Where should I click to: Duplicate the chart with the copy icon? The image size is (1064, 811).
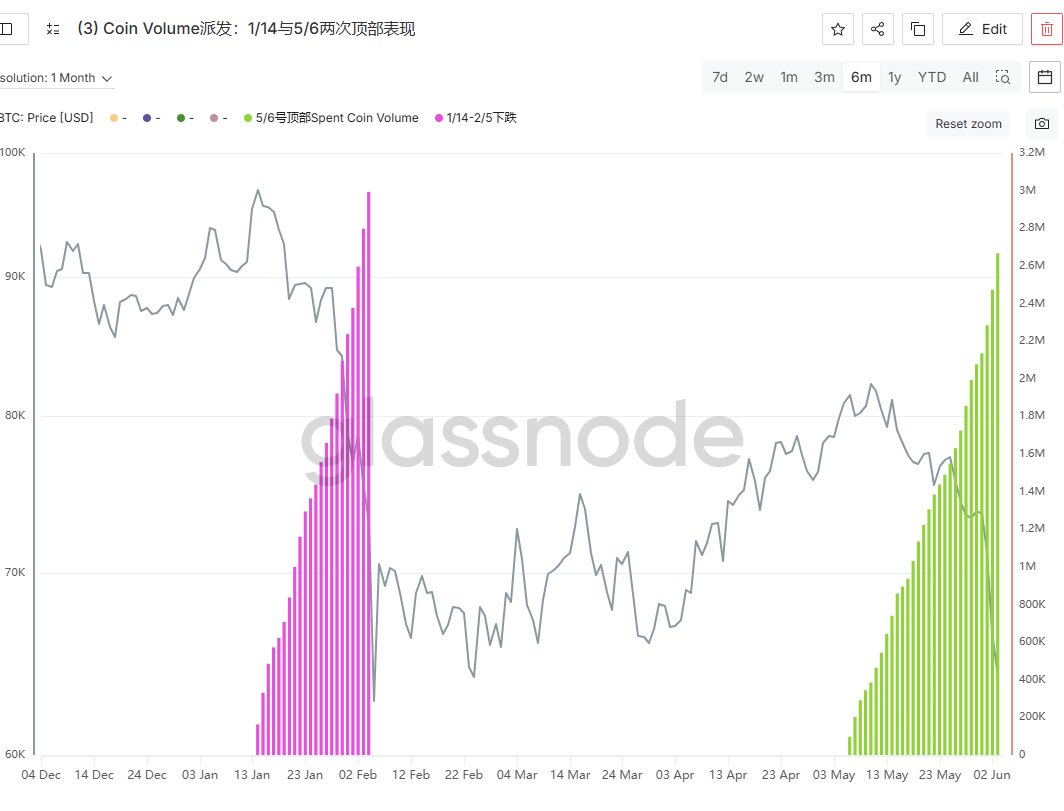click(x=917, y=29)
